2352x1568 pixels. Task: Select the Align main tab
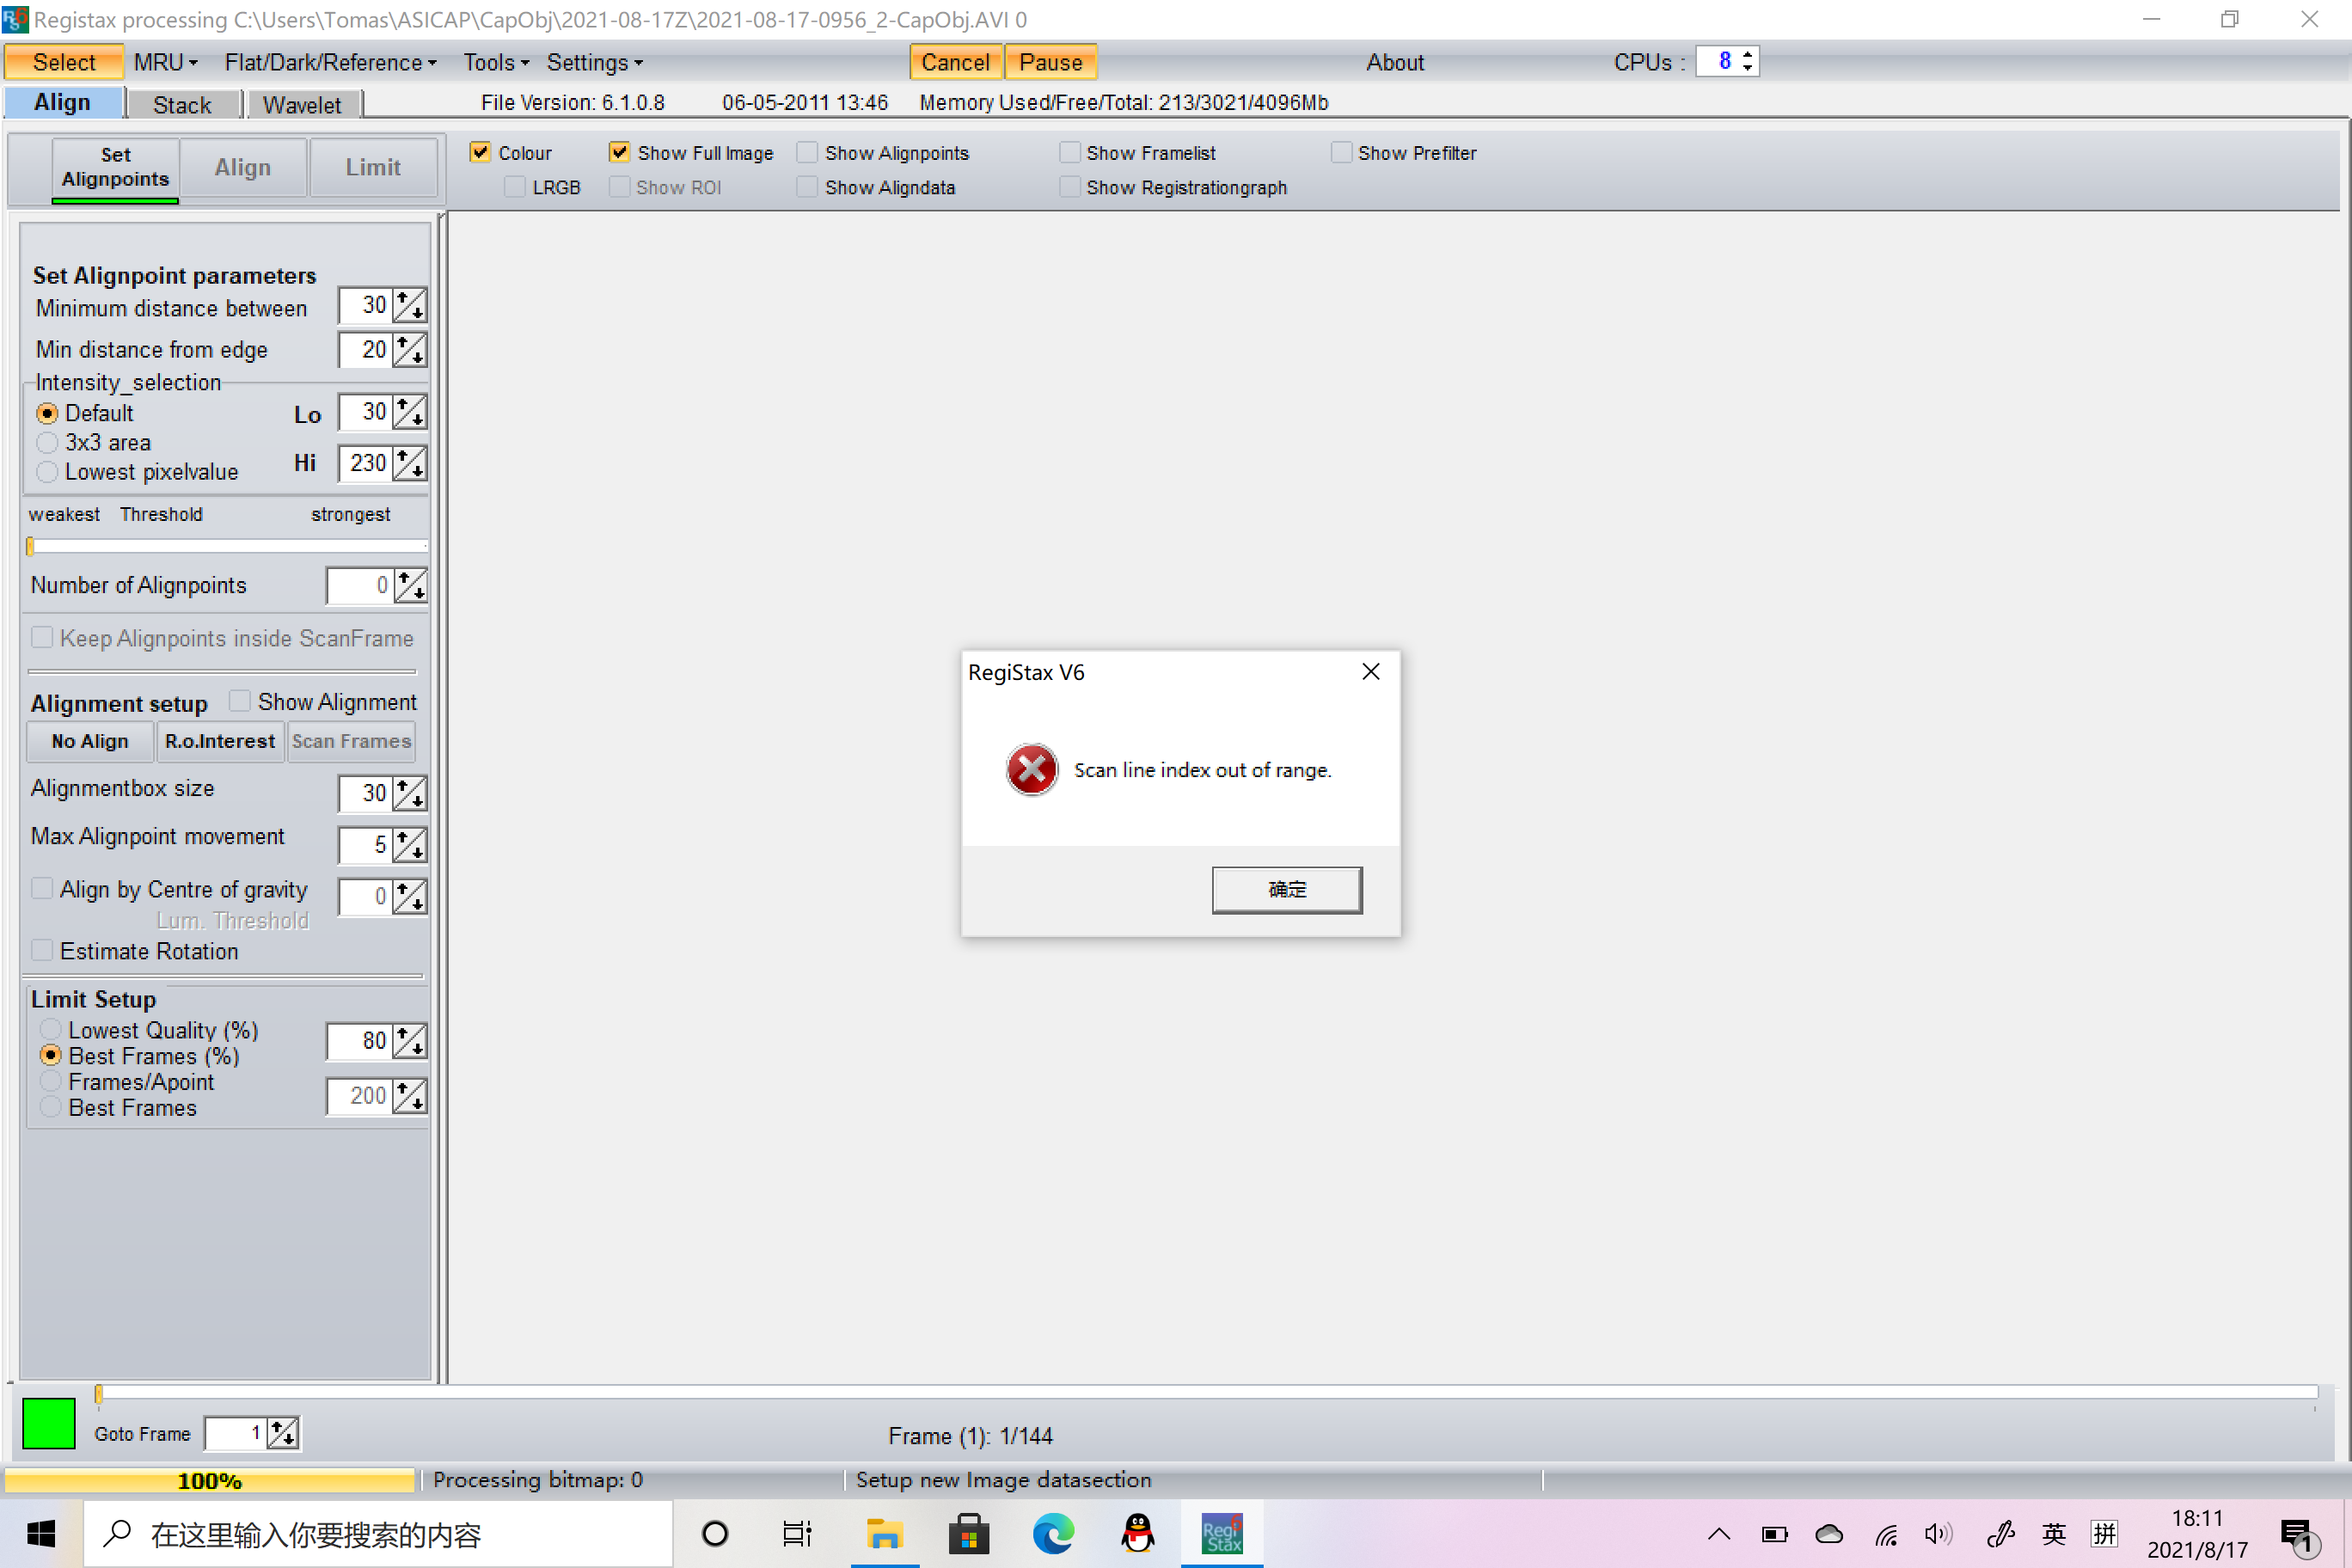tap(62, 103)
